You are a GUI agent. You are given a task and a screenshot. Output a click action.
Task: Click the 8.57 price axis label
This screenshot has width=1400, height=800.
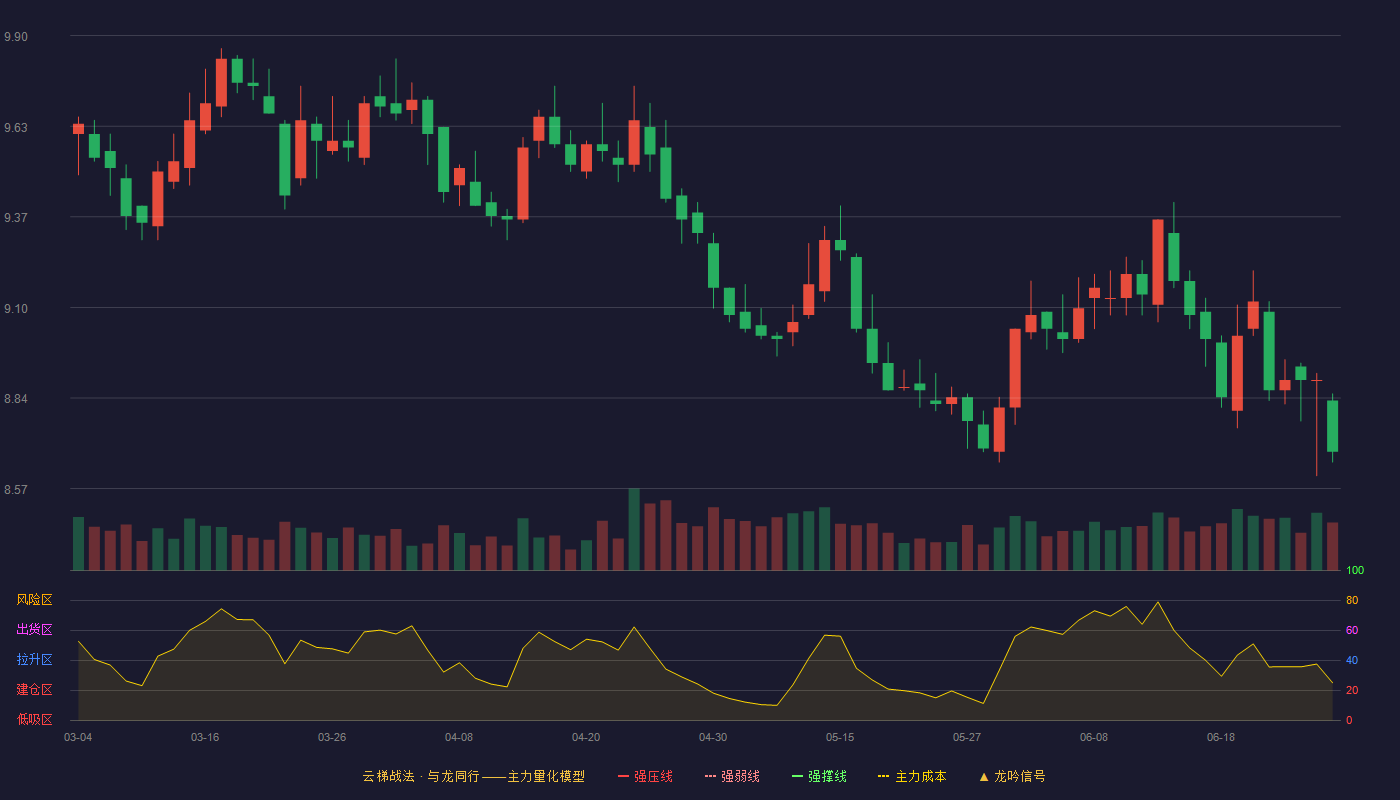[16, 490]
